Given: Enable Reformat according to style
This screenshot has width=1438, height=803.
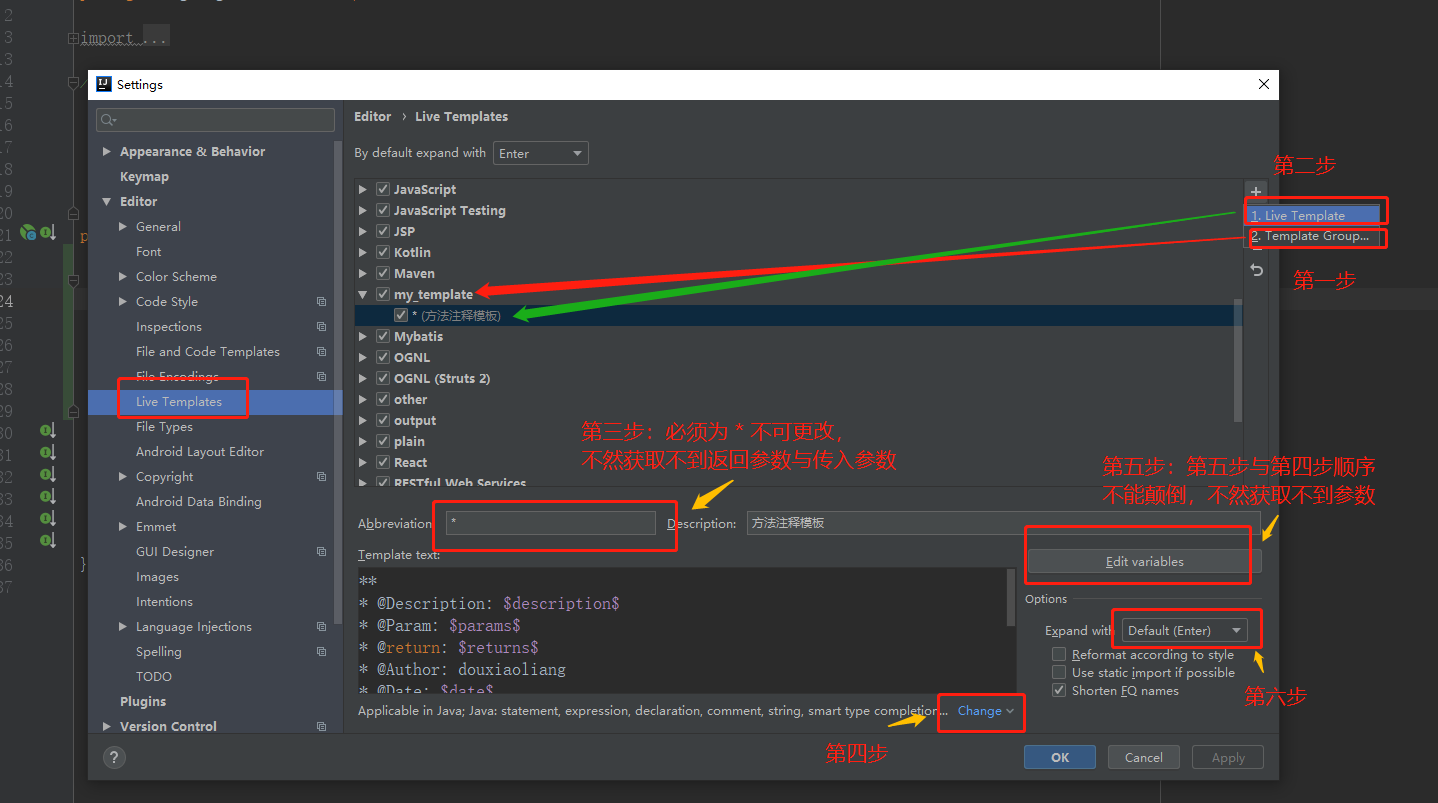Looking at the screenshot, I should coord(1058,655).
